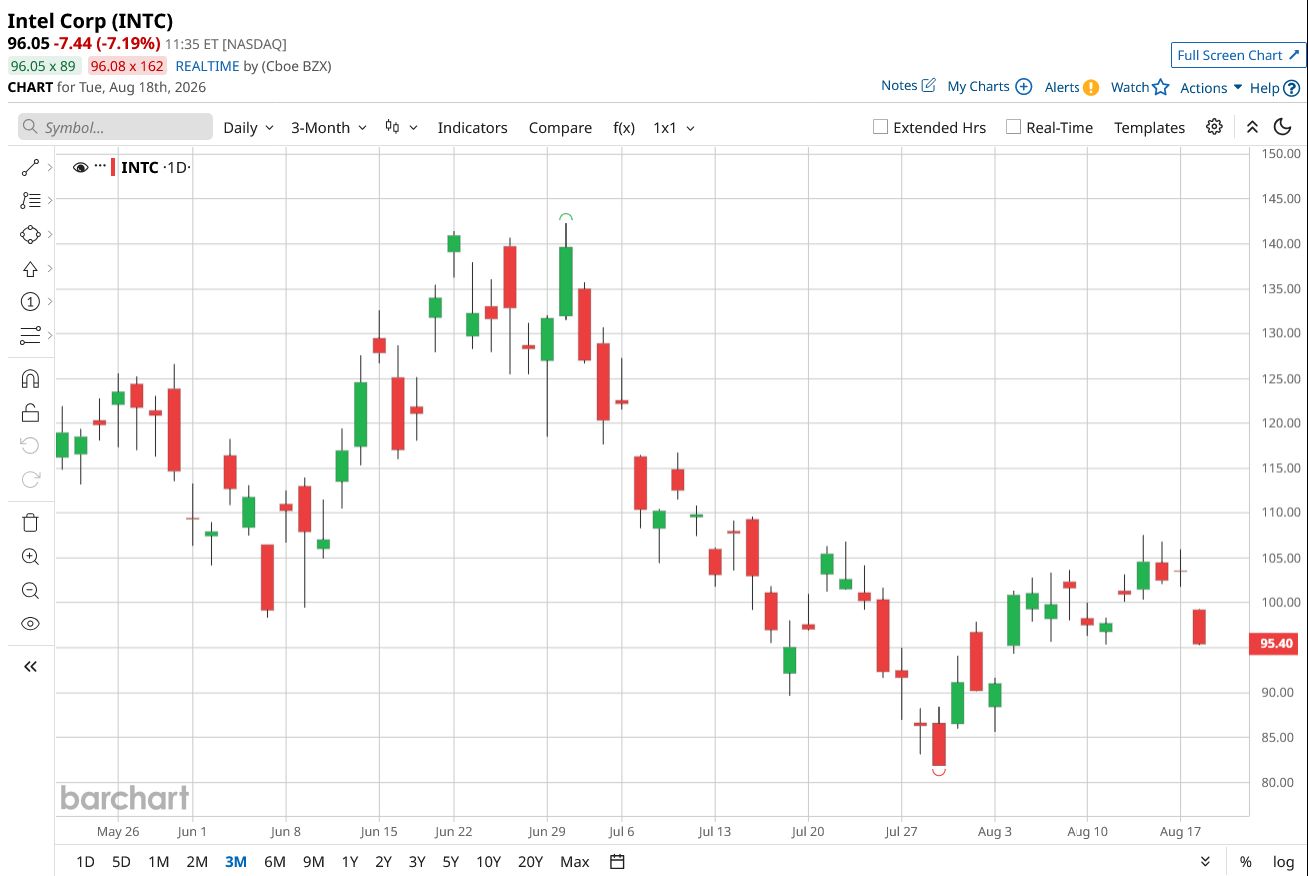The width and height of the screenshot is (1308, 876).
Task: Redo the last drawing action
Action: (30, 479)
